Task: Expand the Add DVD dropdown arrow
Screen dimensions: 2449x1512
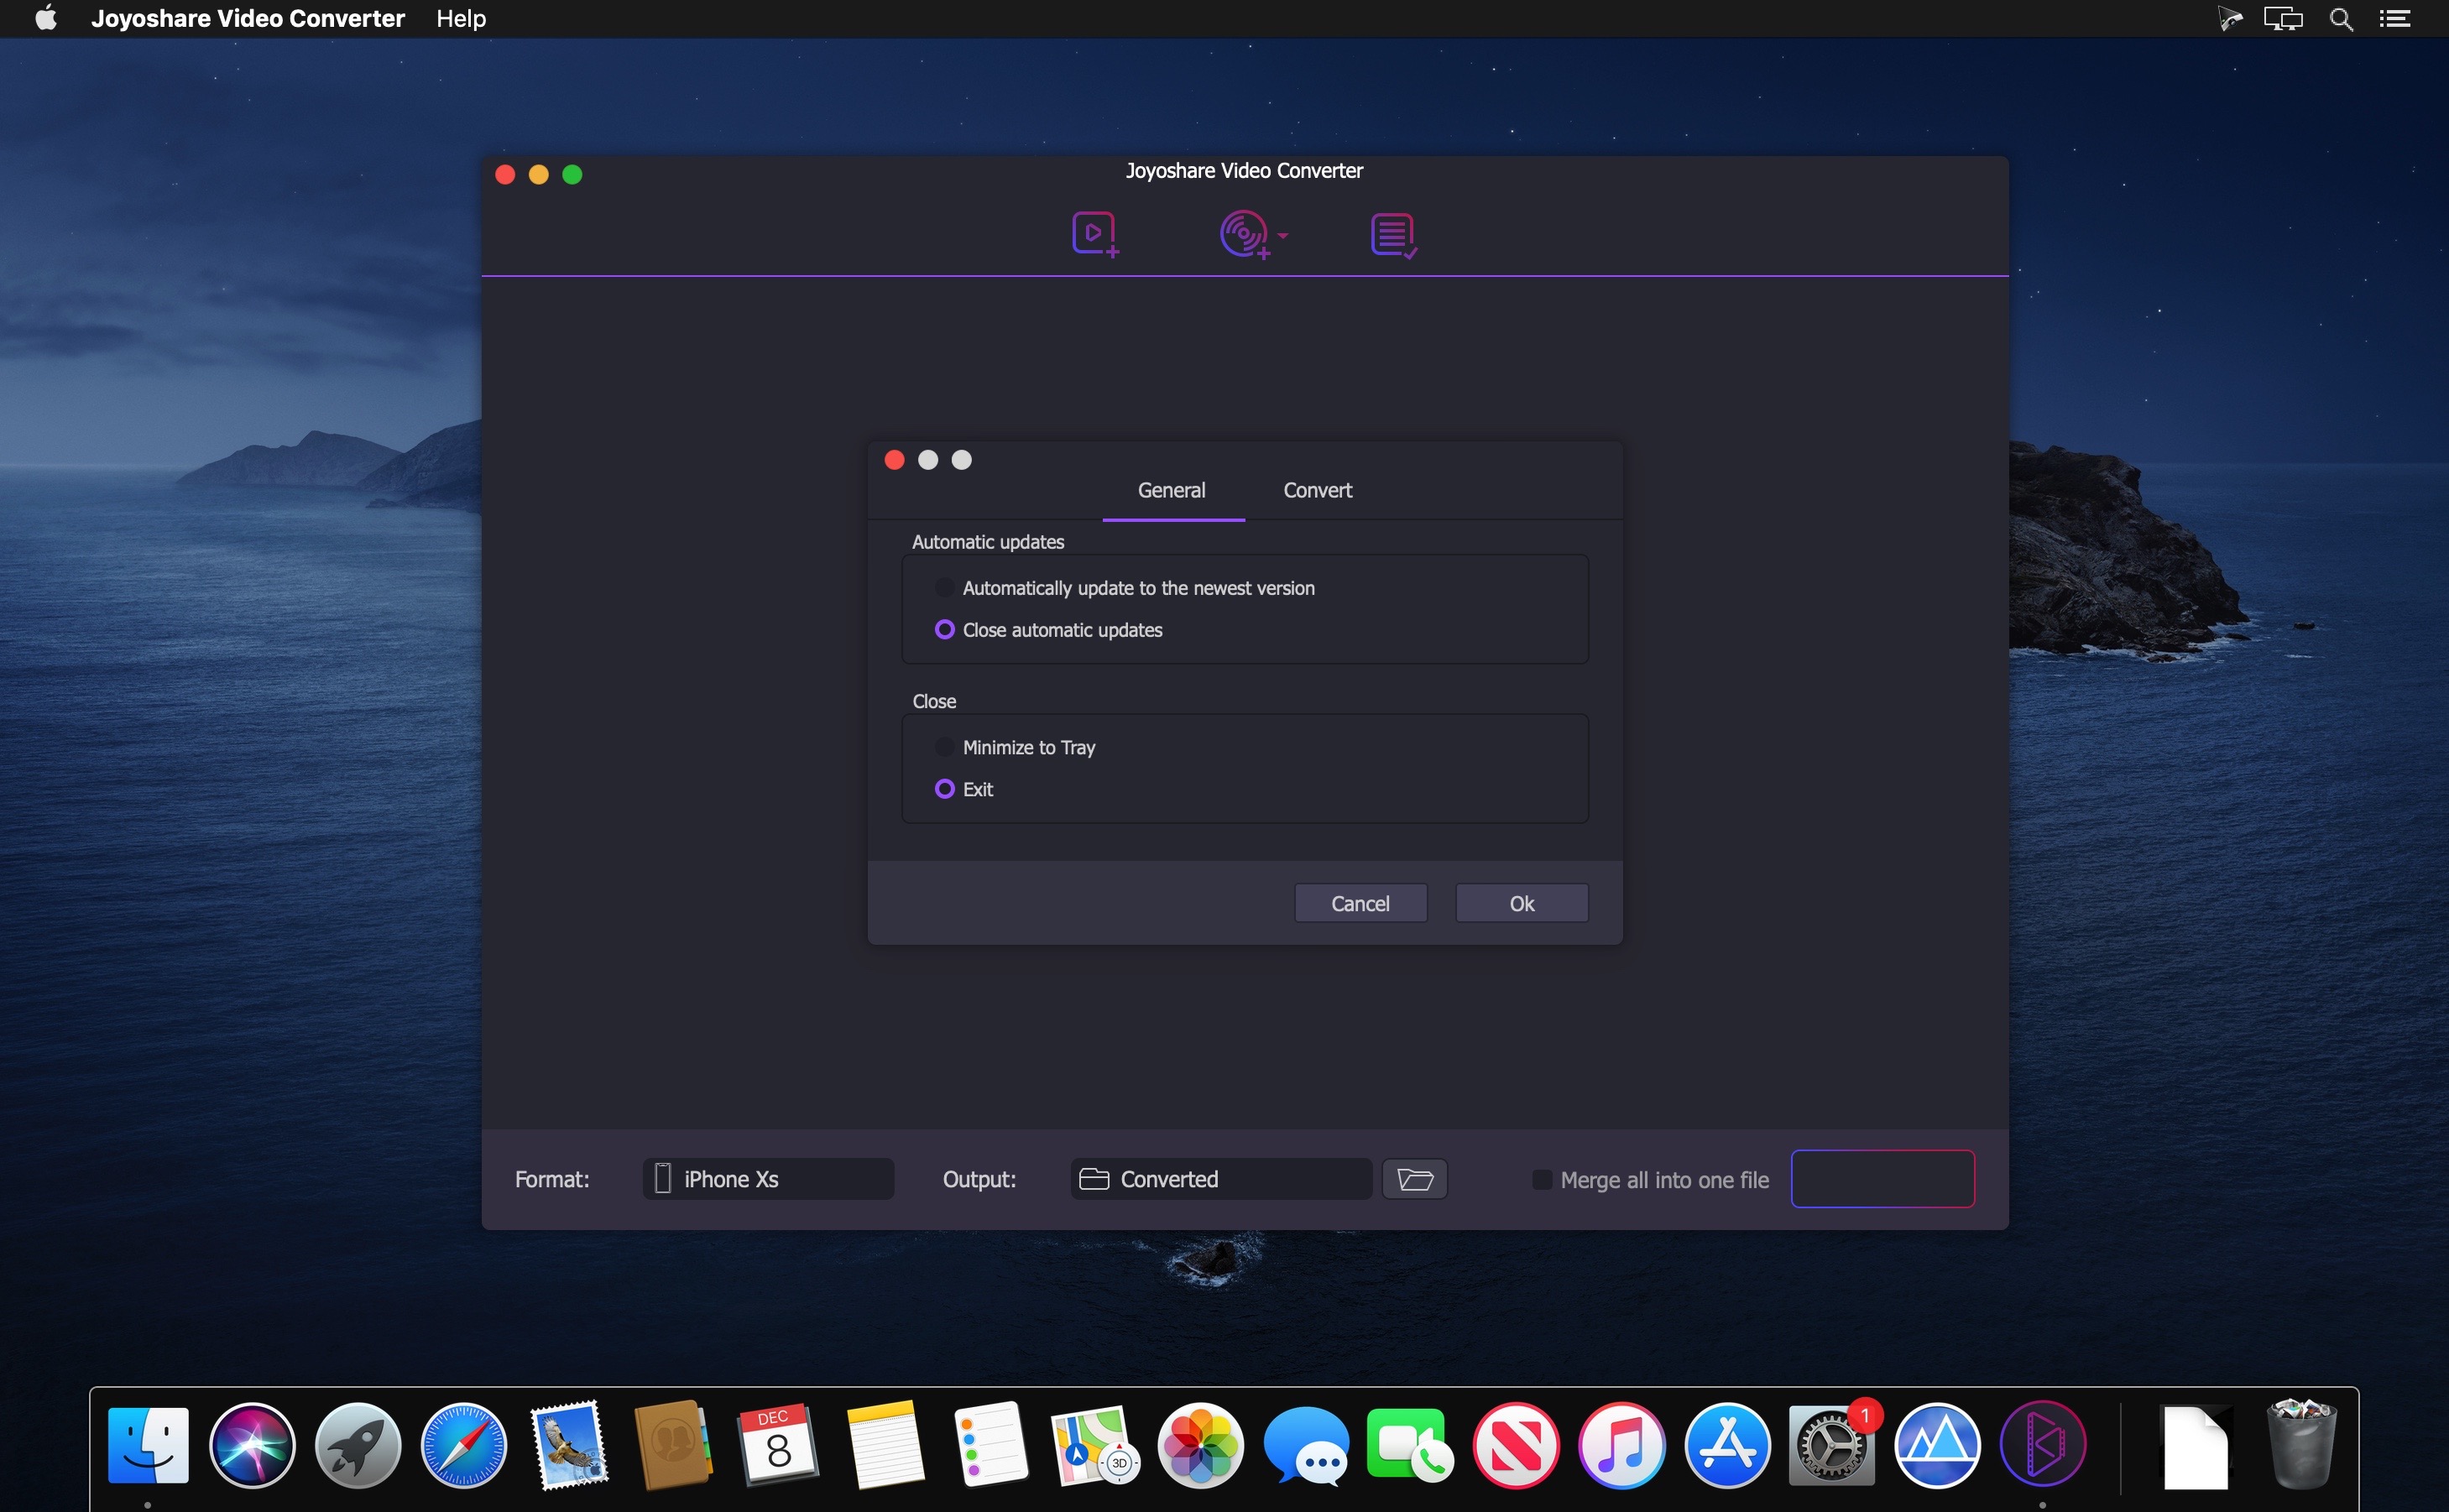Action: [1283, 236]
